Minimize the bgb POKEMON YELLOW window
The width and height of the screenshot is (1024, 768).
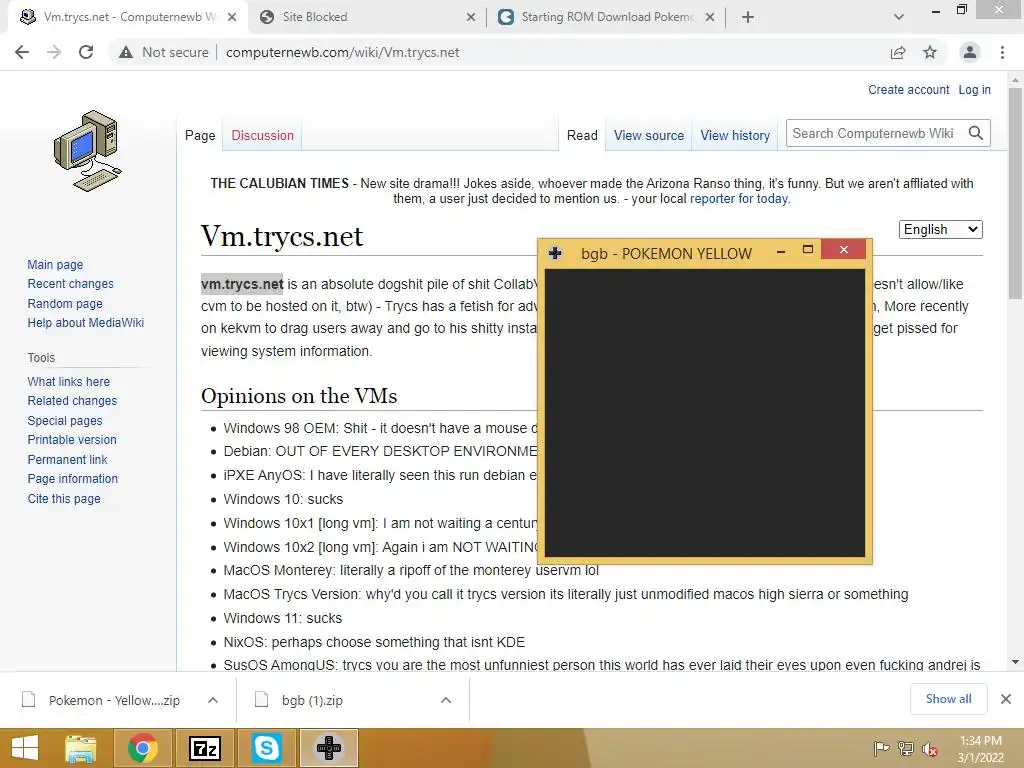[x=781, y=251]
